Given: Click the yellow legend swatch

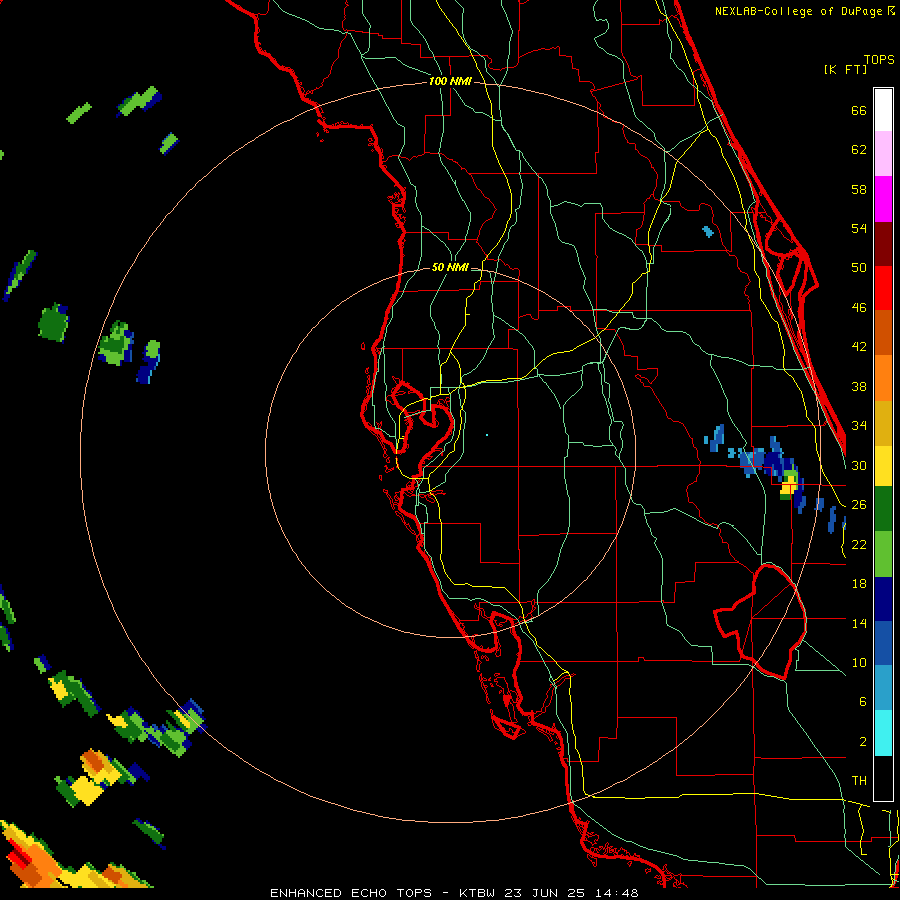Looking at the screenshot, I should pyautogui.click(x=883, y=465).
